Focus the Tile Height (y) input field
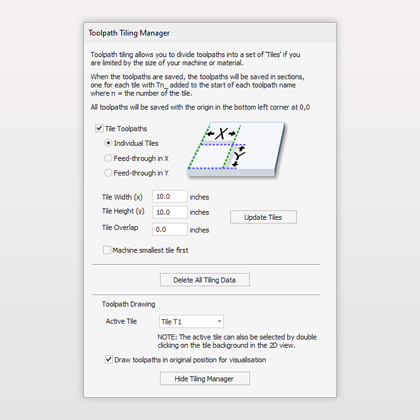The height and width of the screenshot is (420, 420). 170,212
